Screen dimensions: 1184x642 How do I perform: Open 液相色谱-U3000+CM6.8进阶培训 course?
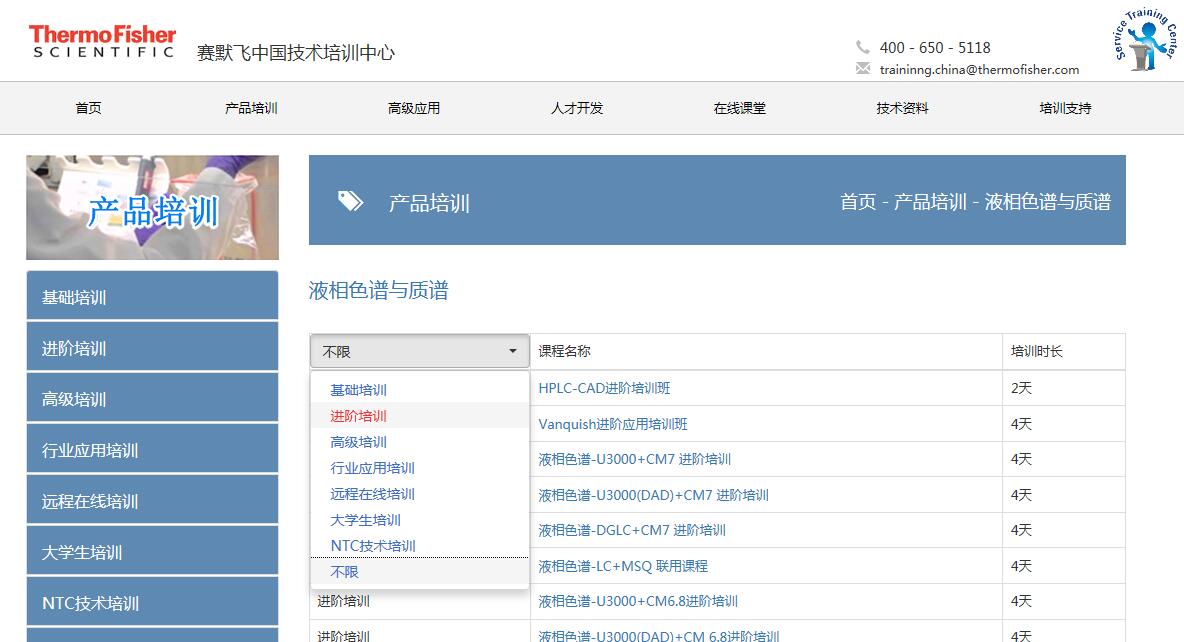coord(638,601)
